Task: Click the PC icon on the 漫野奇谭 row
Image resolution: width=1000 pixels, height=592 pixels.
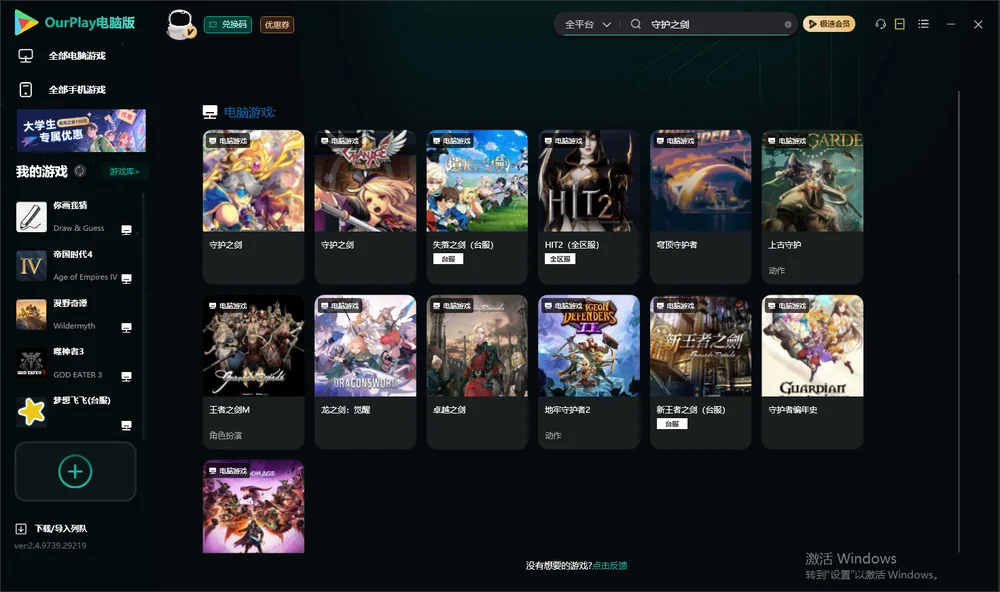Action: [126, 328]
